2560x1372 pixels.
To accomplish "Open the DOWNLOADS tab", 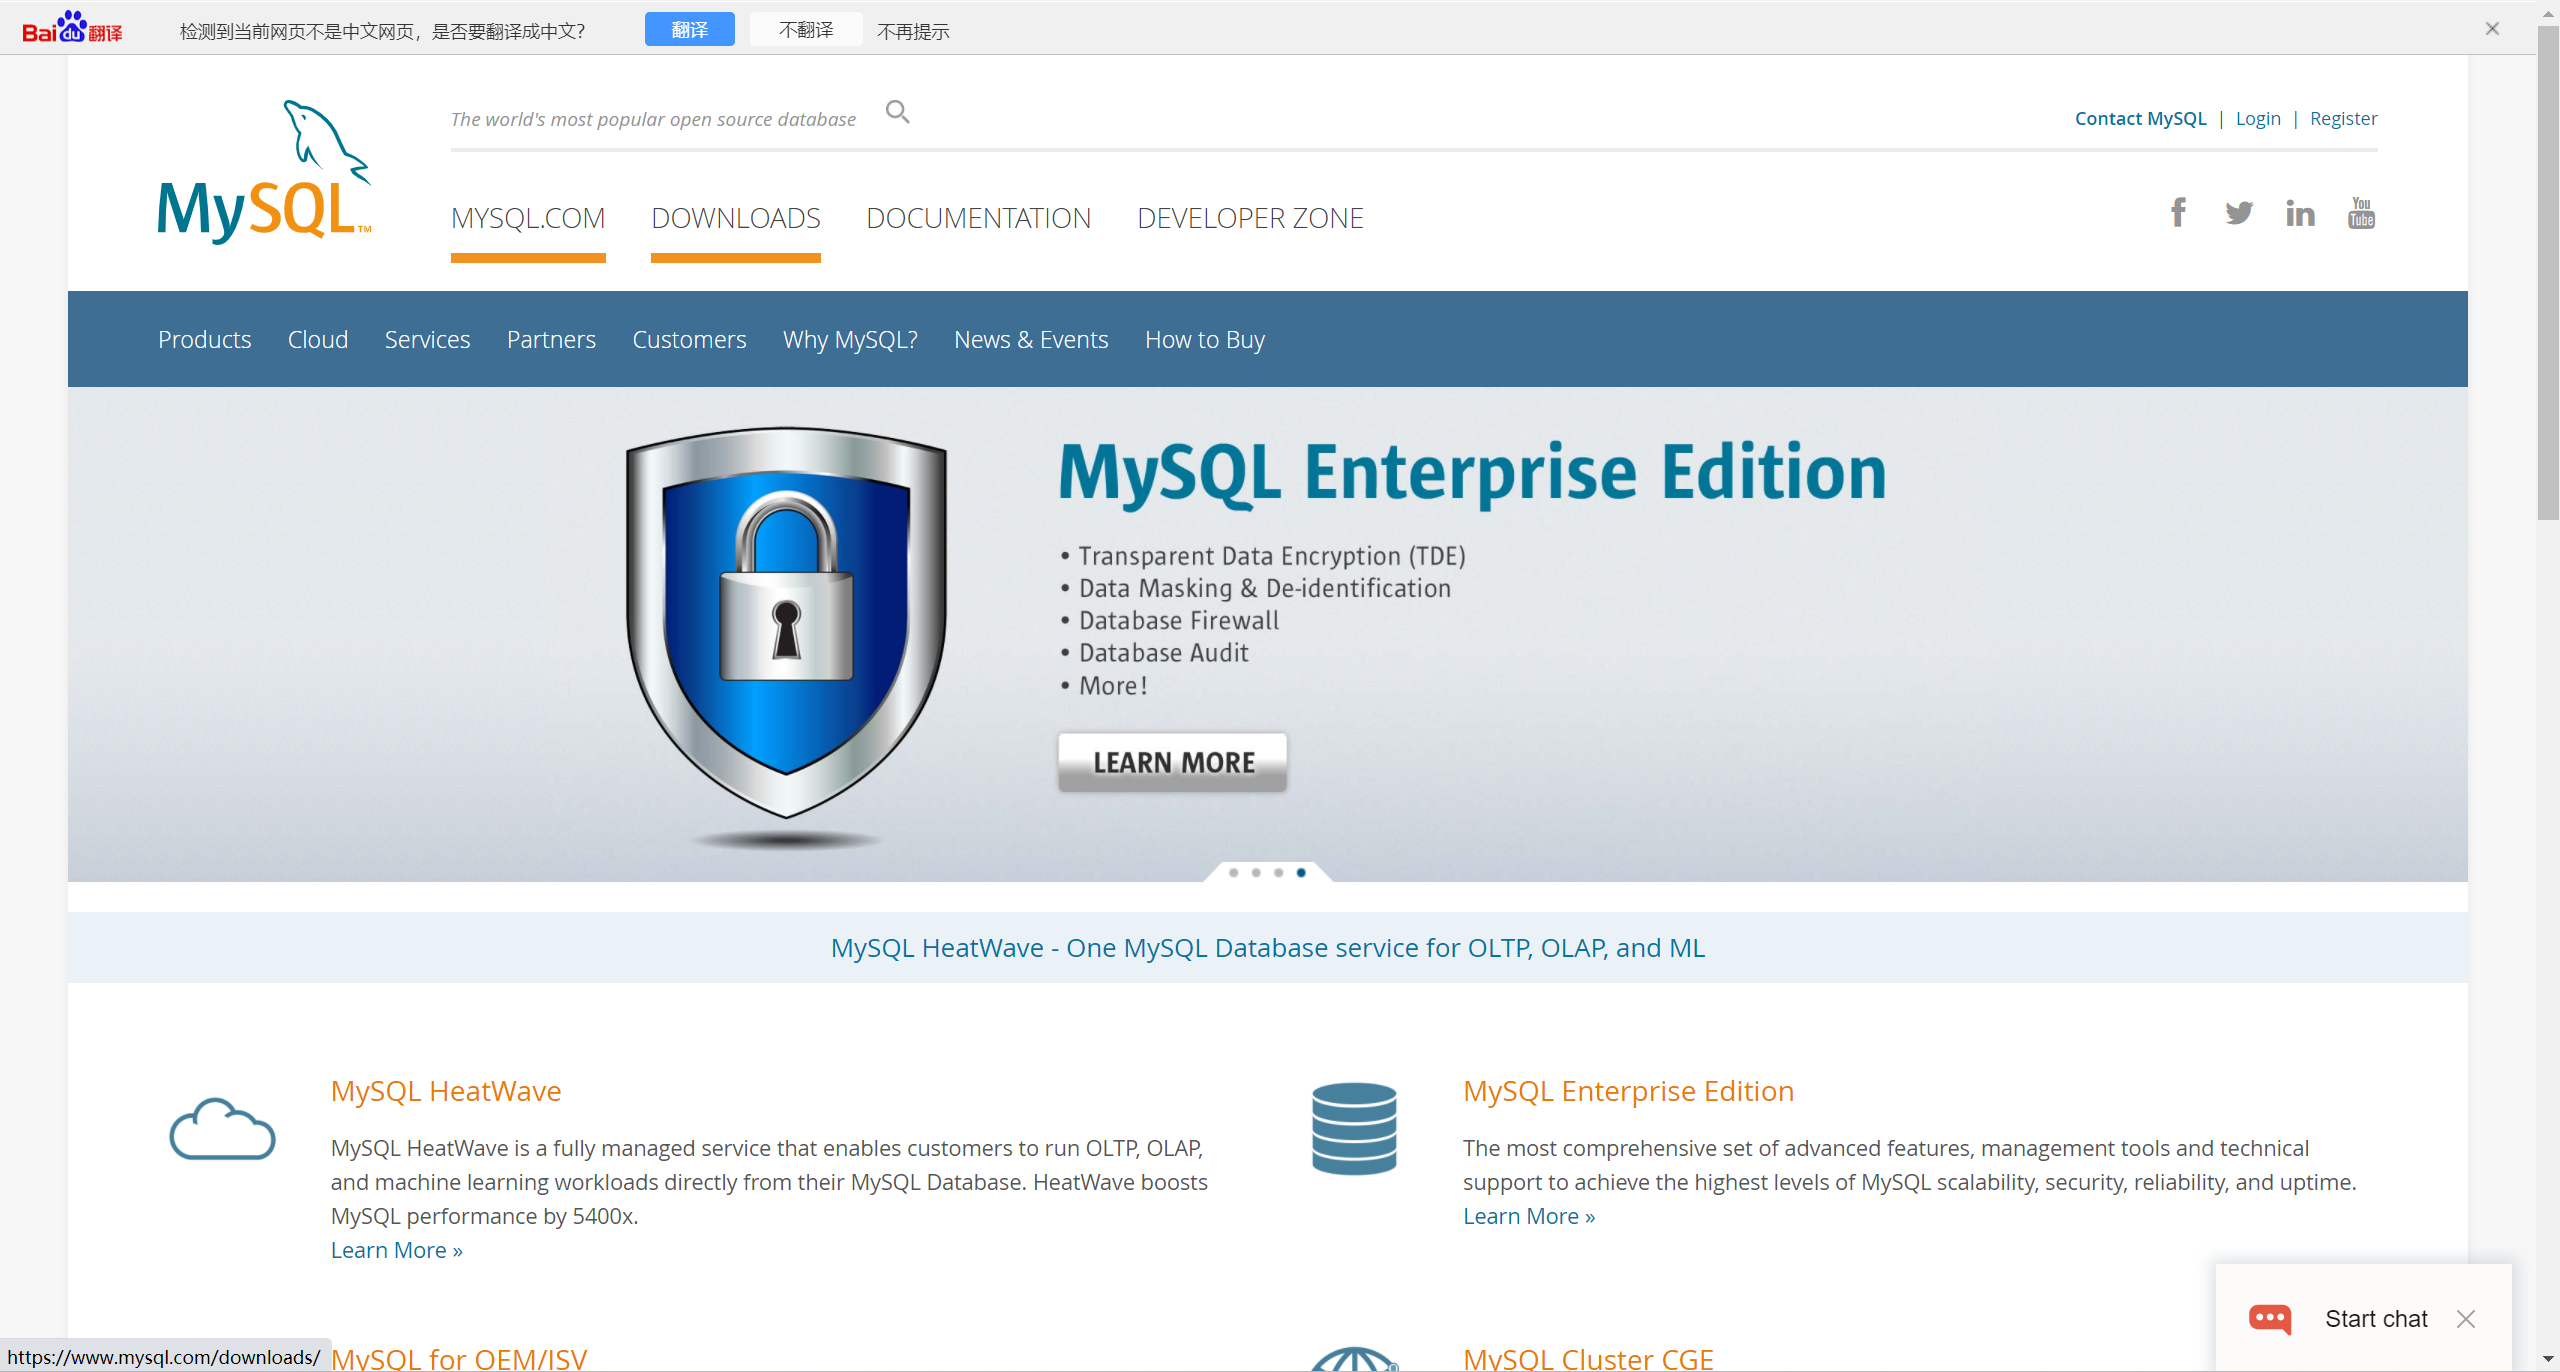I will [736, 218].
